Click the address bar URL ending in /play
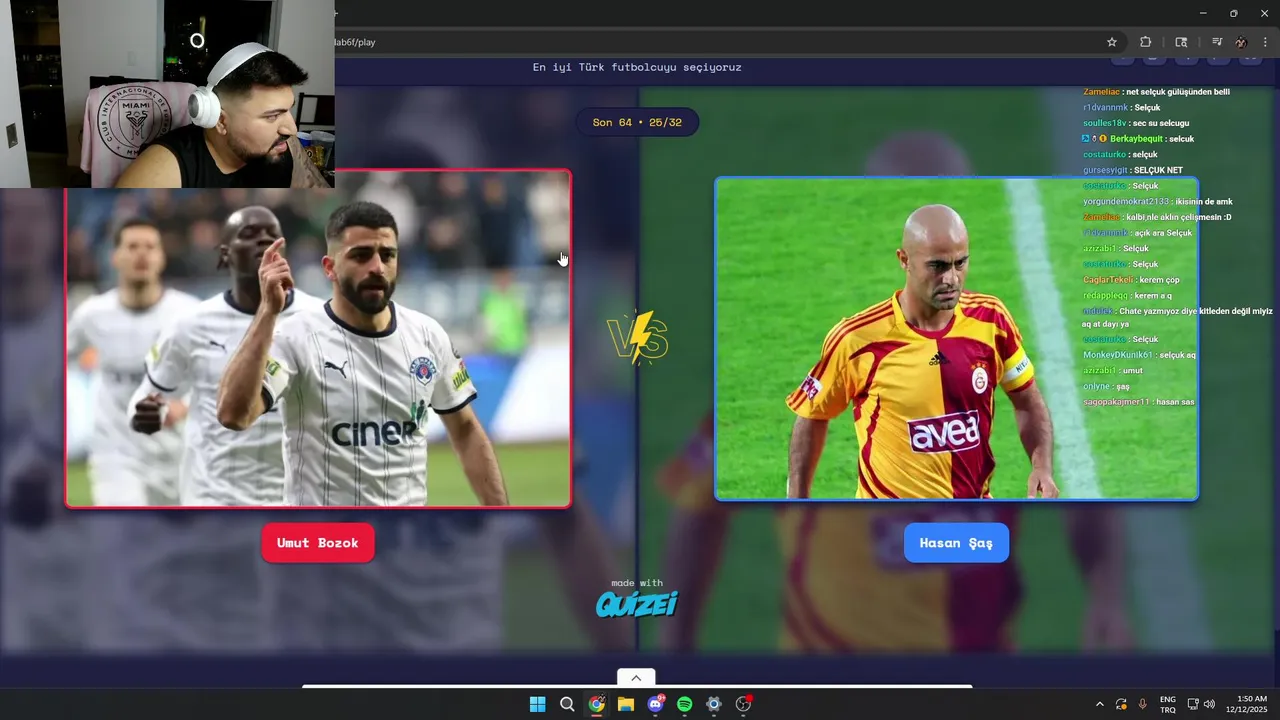The image size is (1280, 720). [354, 42]
